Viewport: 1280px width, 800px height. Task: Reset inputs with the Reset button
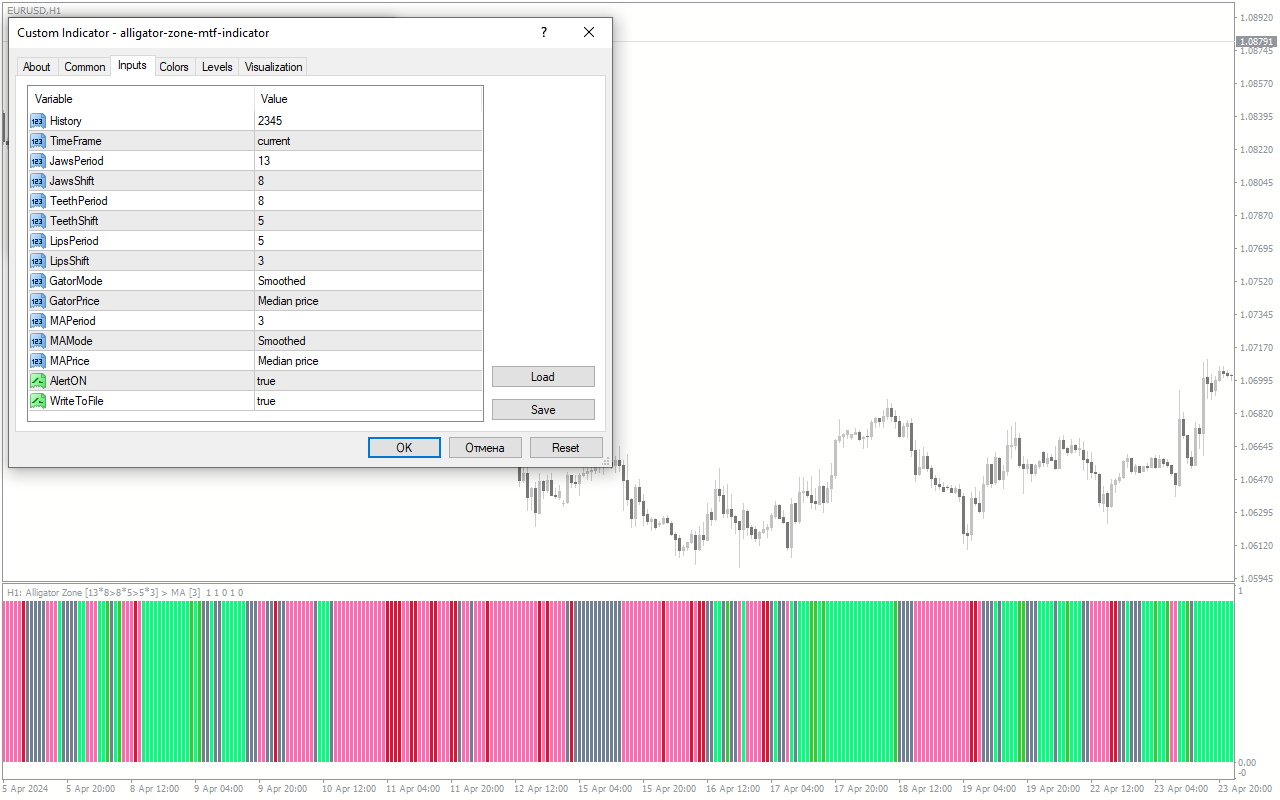566,447
